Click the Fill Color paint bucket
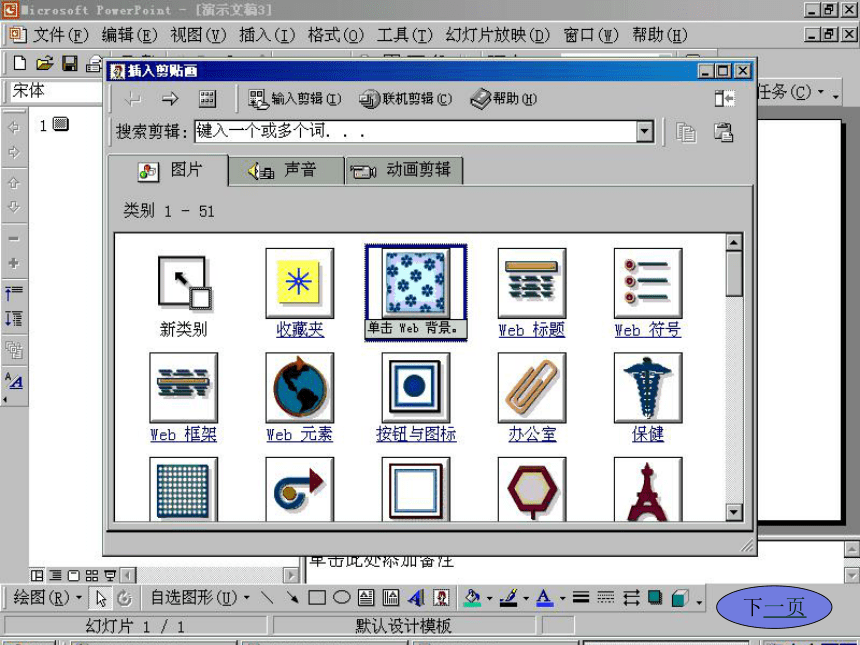860x645 pixels. click(x=472, y=597)
